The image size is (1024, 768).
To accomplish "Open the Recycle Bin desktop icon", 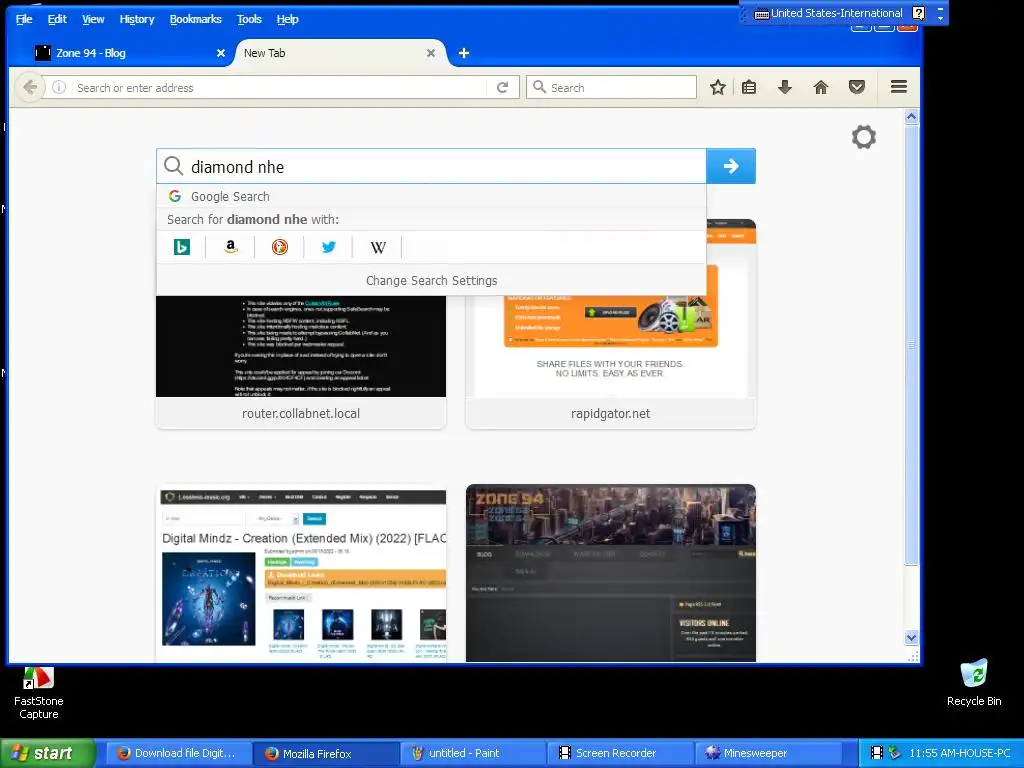I will (x=974, y=683).
